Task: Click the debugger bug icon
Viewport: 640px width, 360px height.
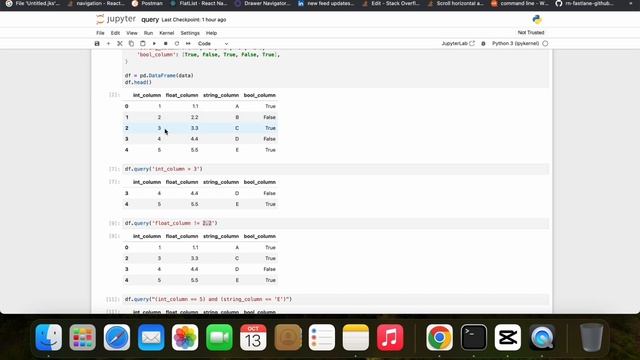Action: tap(483, 44)
